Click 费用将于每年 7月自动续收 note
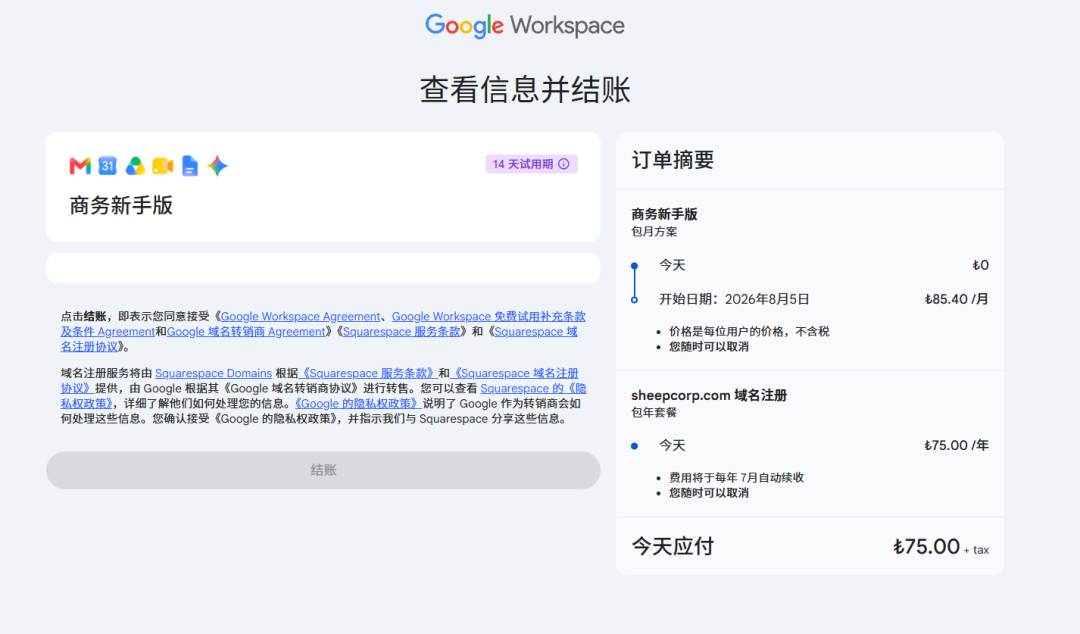Viewport: 1080px width, 634px height. pyautogui.click(x=737, y=478)
